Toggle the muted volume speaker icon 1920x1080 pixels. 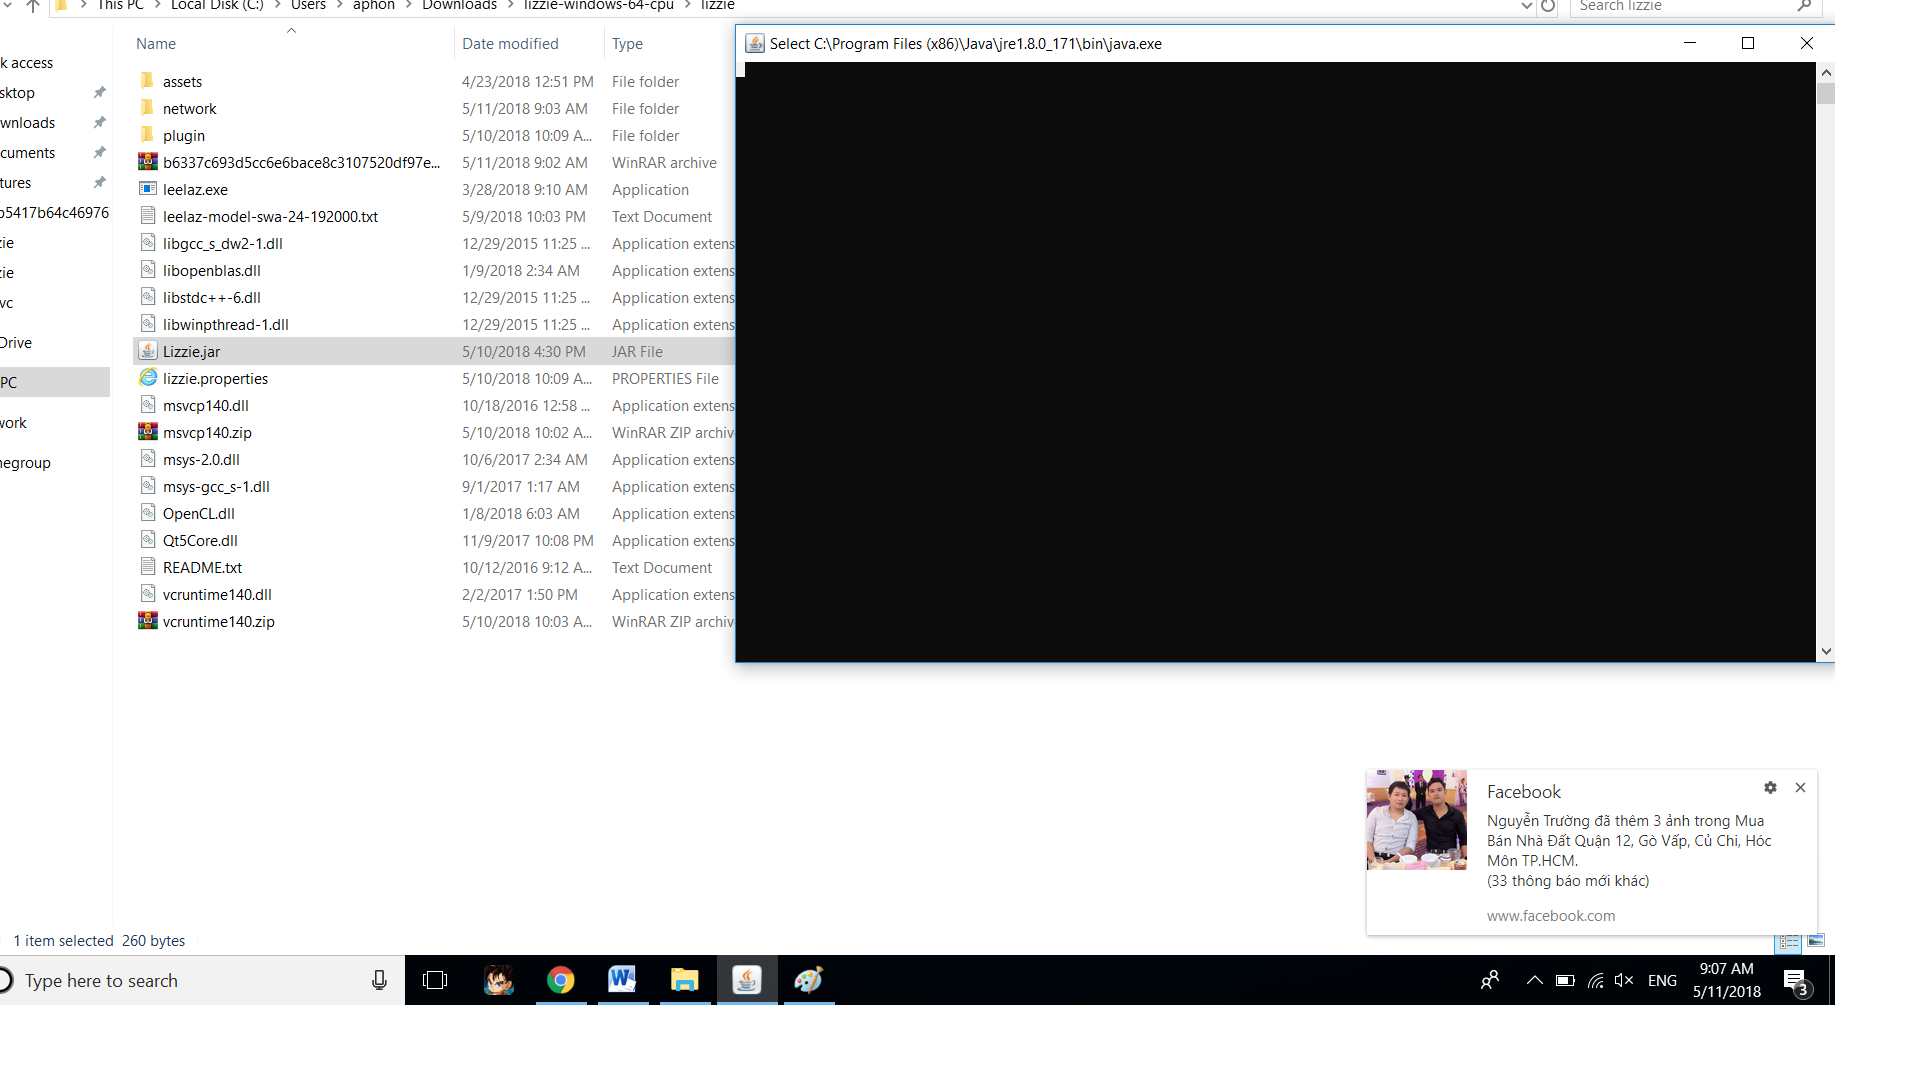1624,981
